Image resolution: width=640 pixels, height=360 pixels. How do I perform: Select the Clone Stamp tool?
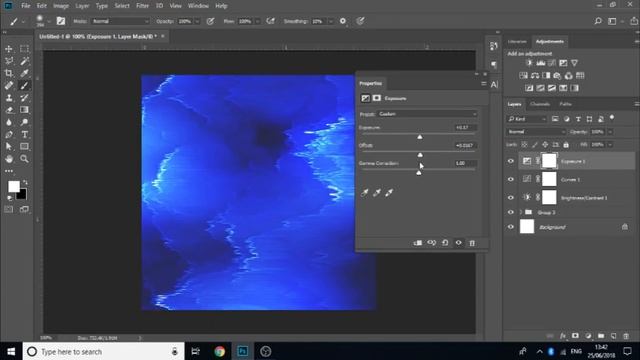click(9, 98)
